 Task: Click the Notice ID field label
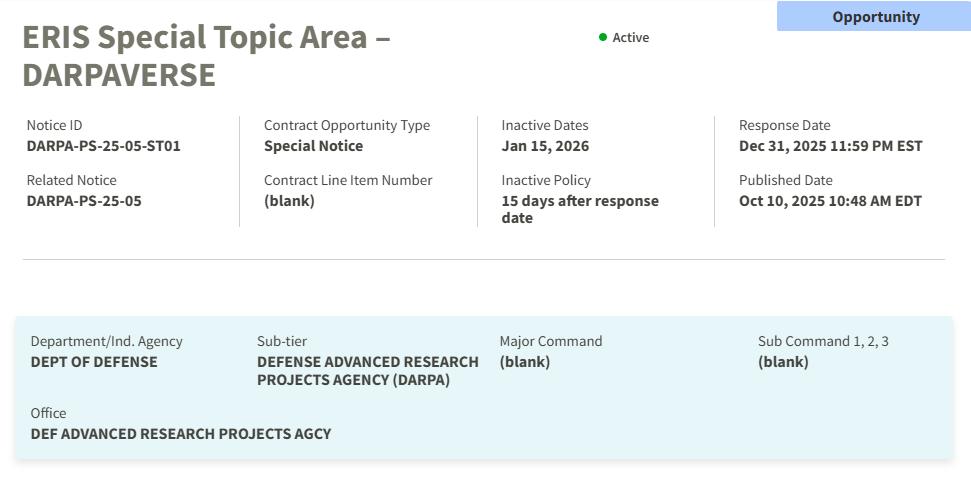coord(54,125)
